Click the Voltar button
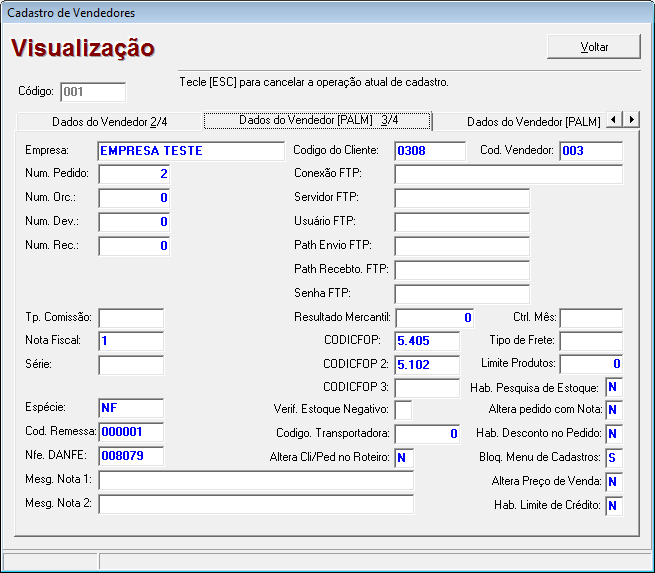This screenshot has width=655, height=573. pyautogui.click(x=594, y=47)
